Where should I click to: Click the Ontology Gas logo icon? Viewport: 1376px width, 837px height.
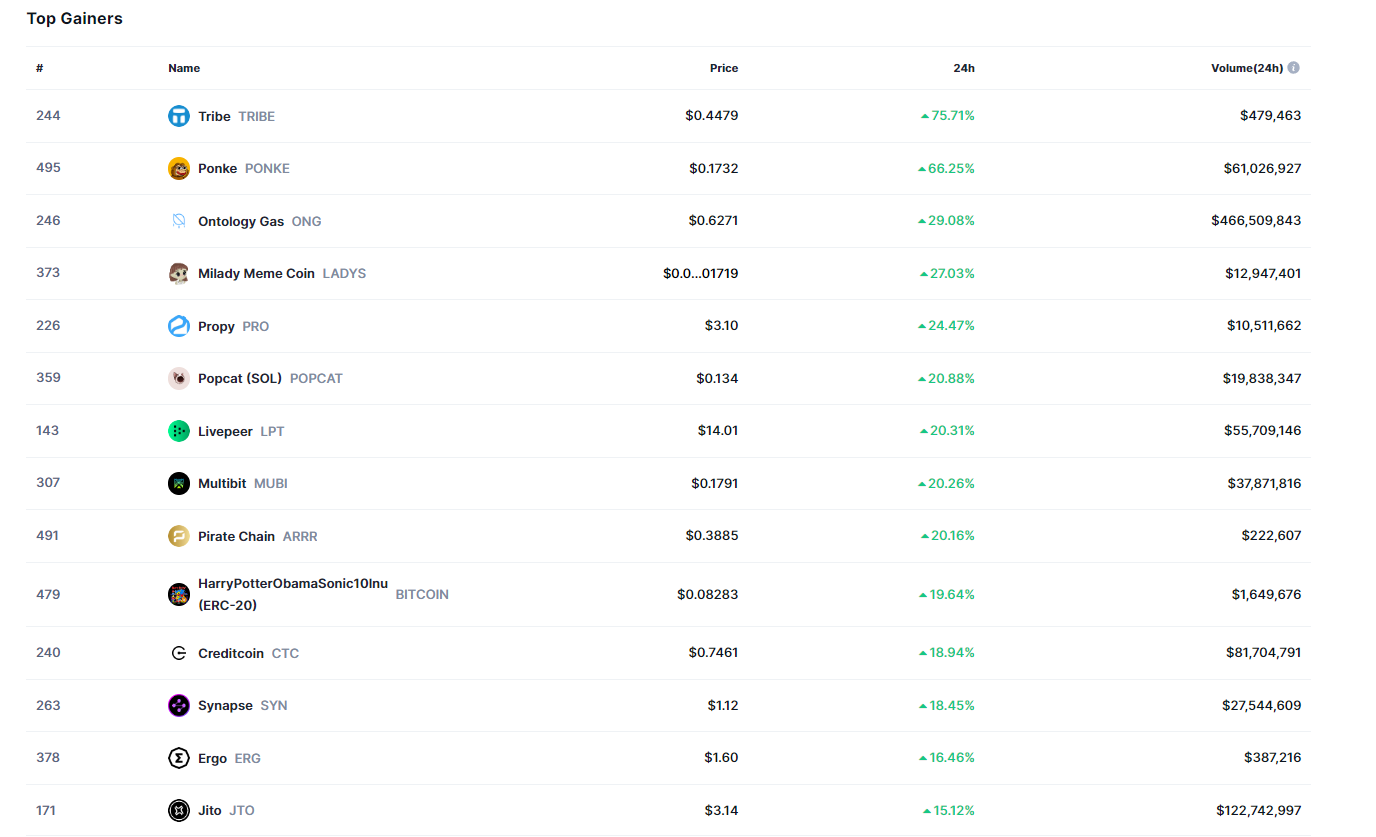click(178, 221)
